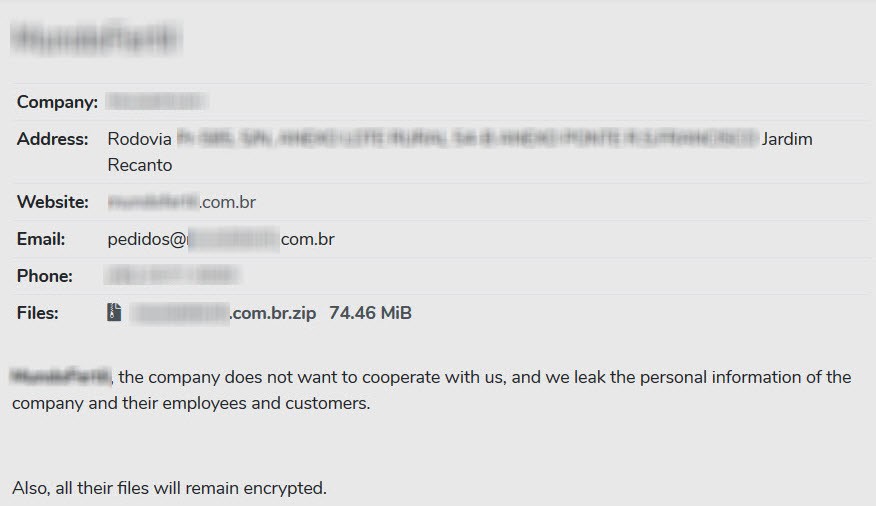Select the Company label
Screen dimensions: 876x506
pos(57,102)
